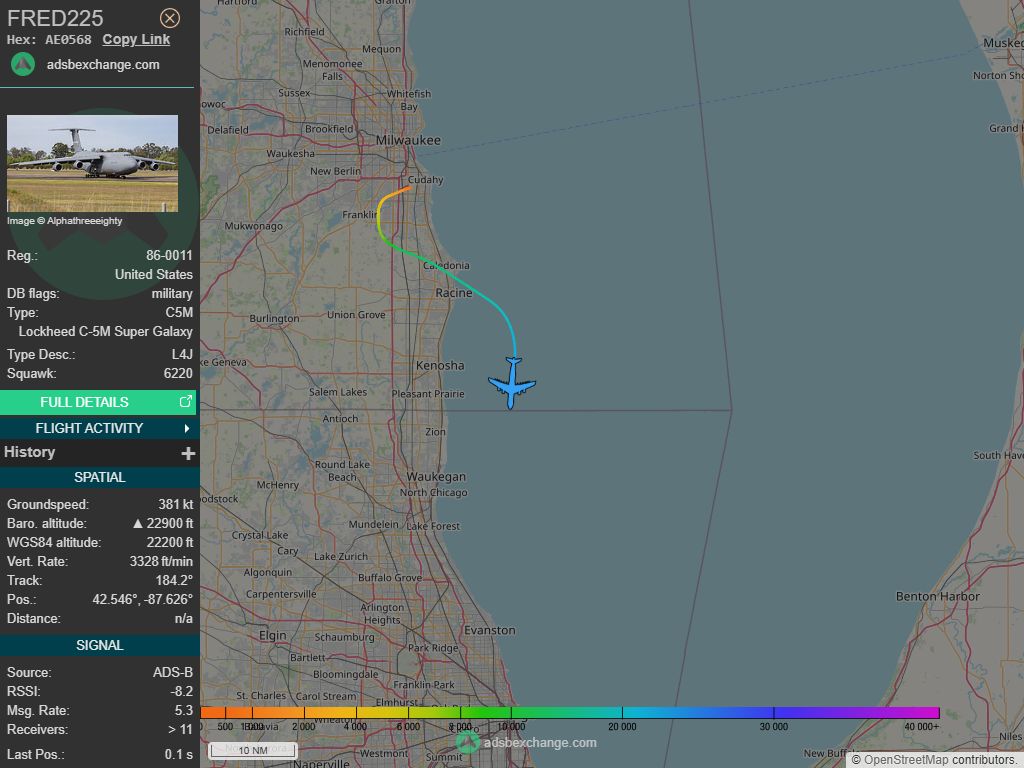
Task: Open the FLIGHT ACTIVITY panel
Action: click(90, 428)
